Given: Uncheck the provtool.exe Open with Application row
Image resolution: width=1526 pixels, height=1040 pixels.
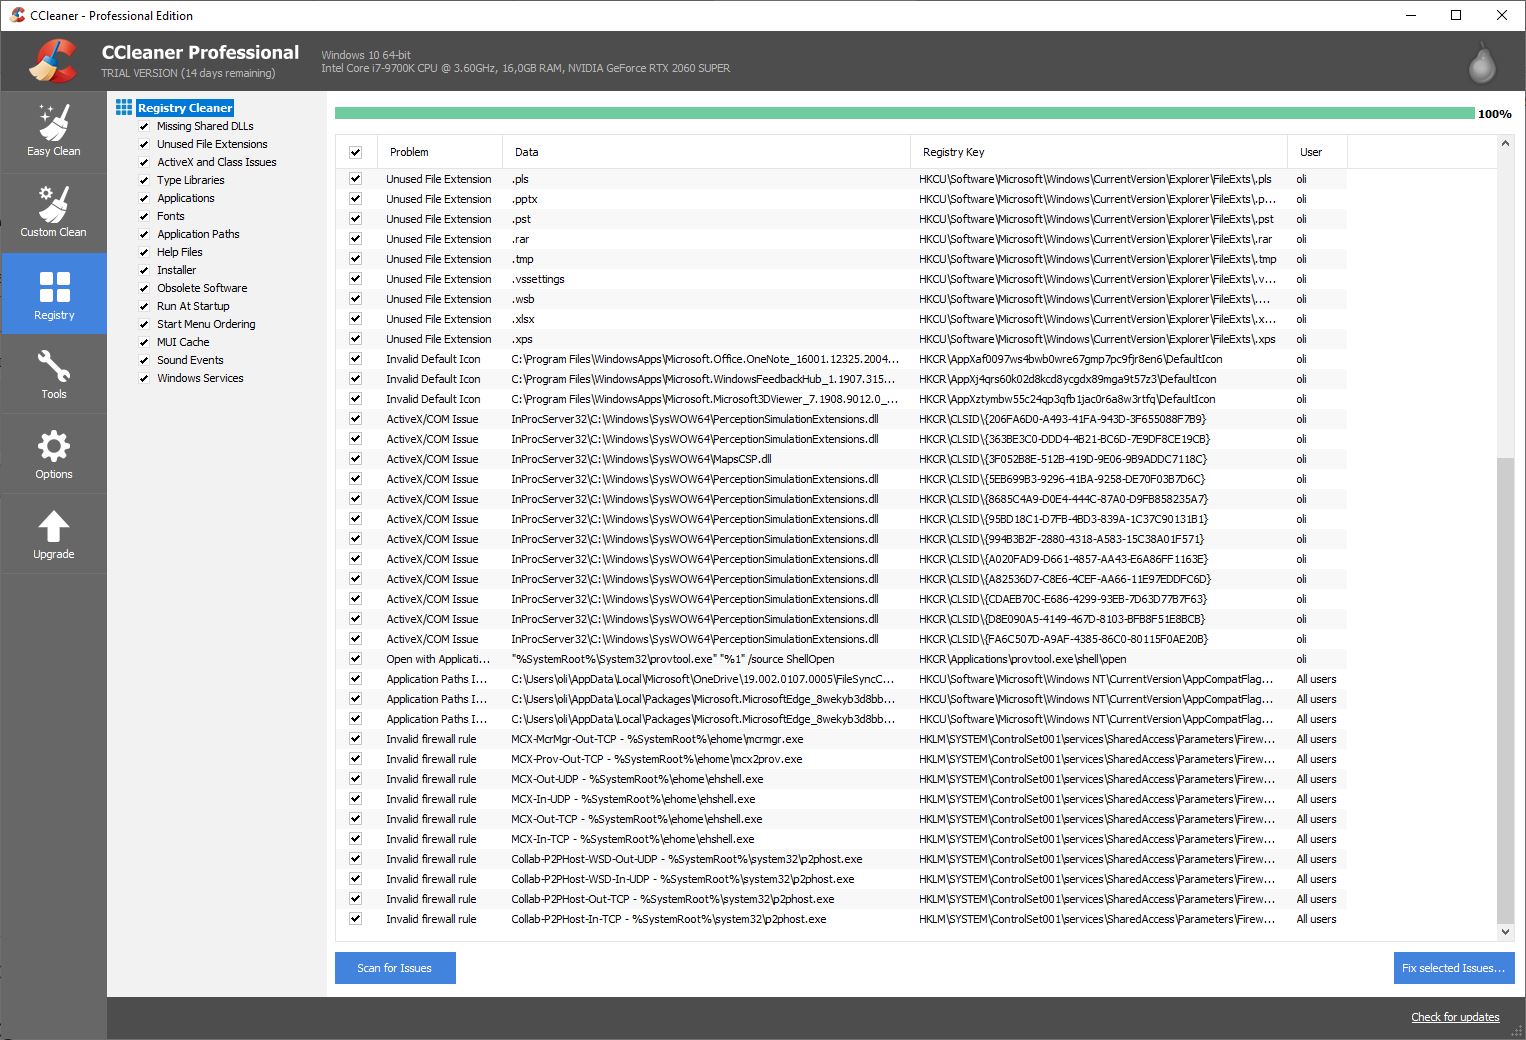Looking at the screenshot, I should [x=355, y=659].
